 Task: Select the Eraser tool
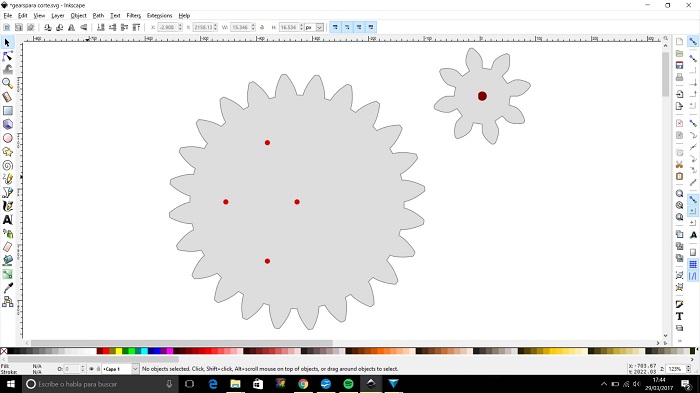coord(7,247)
